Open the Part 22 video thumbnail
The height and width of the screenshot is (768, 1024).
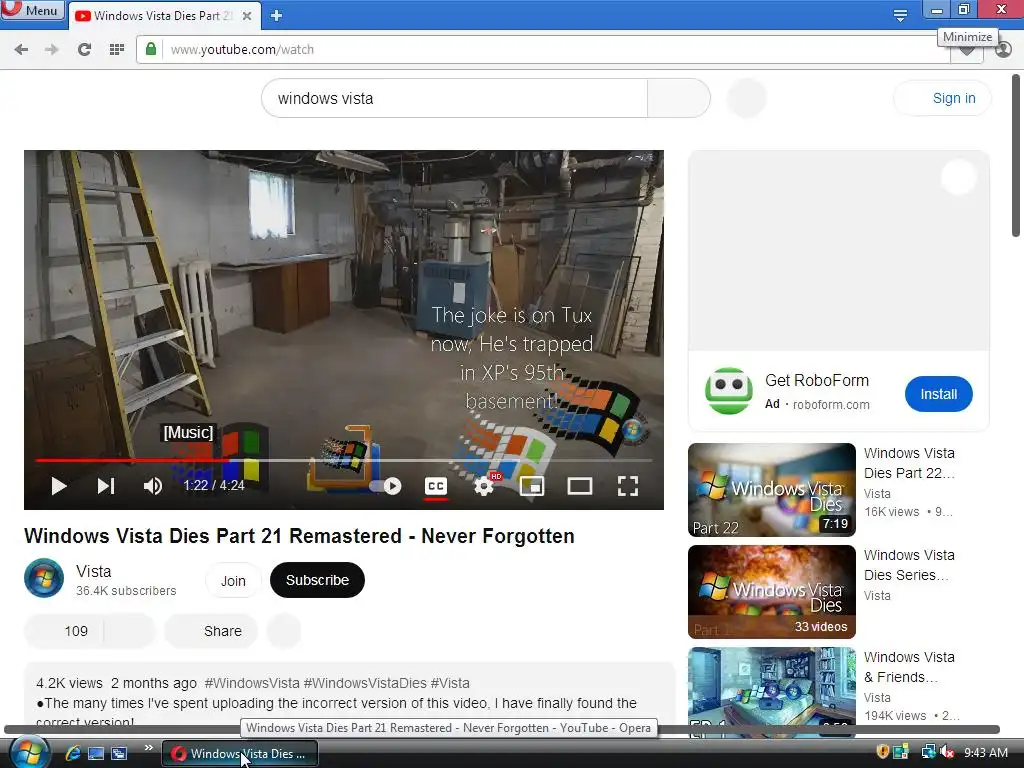coord(772,490)
